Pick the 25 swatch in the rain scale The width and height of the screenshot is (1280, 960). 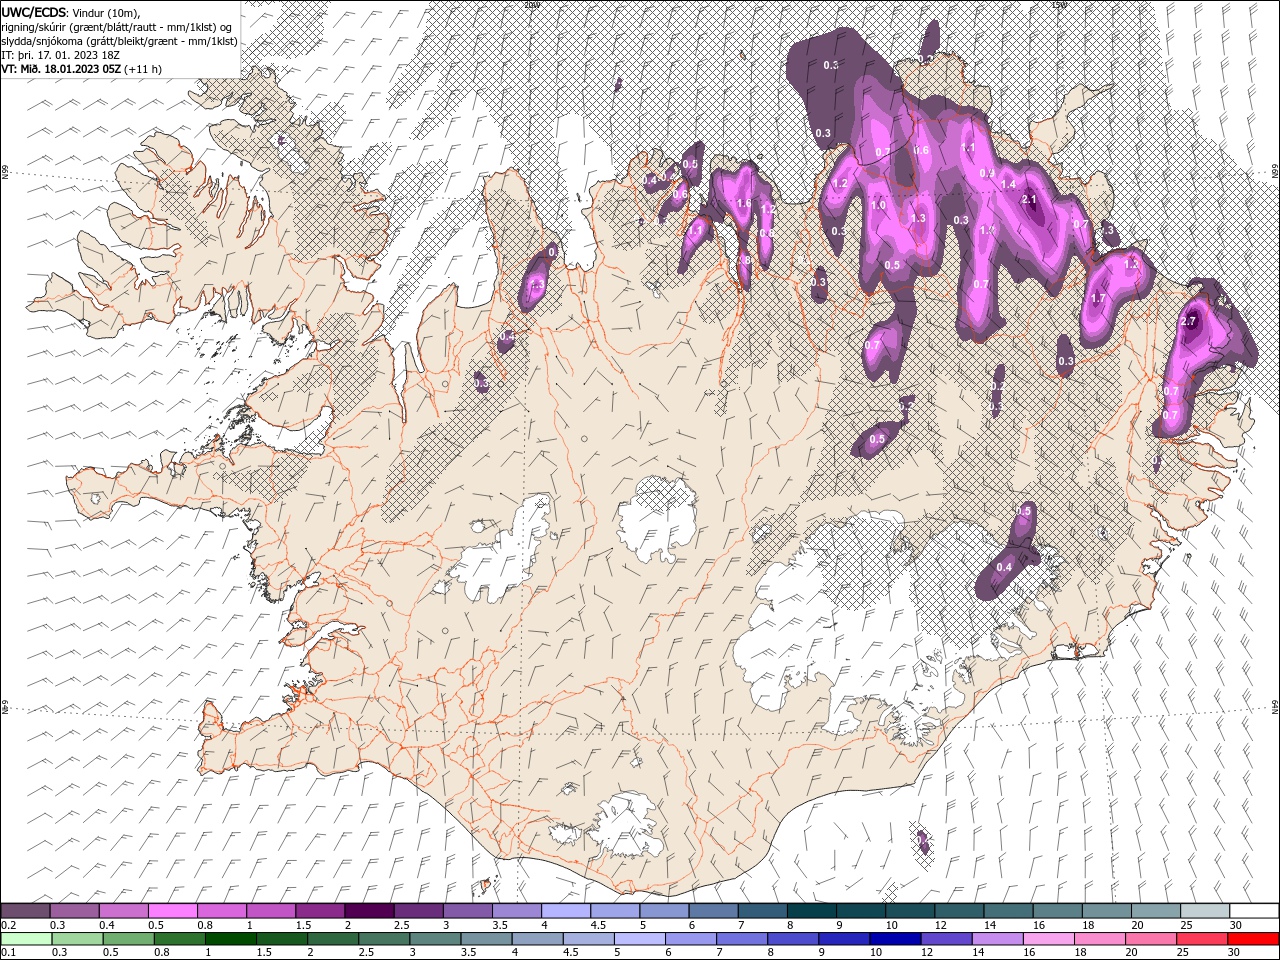1202,939
